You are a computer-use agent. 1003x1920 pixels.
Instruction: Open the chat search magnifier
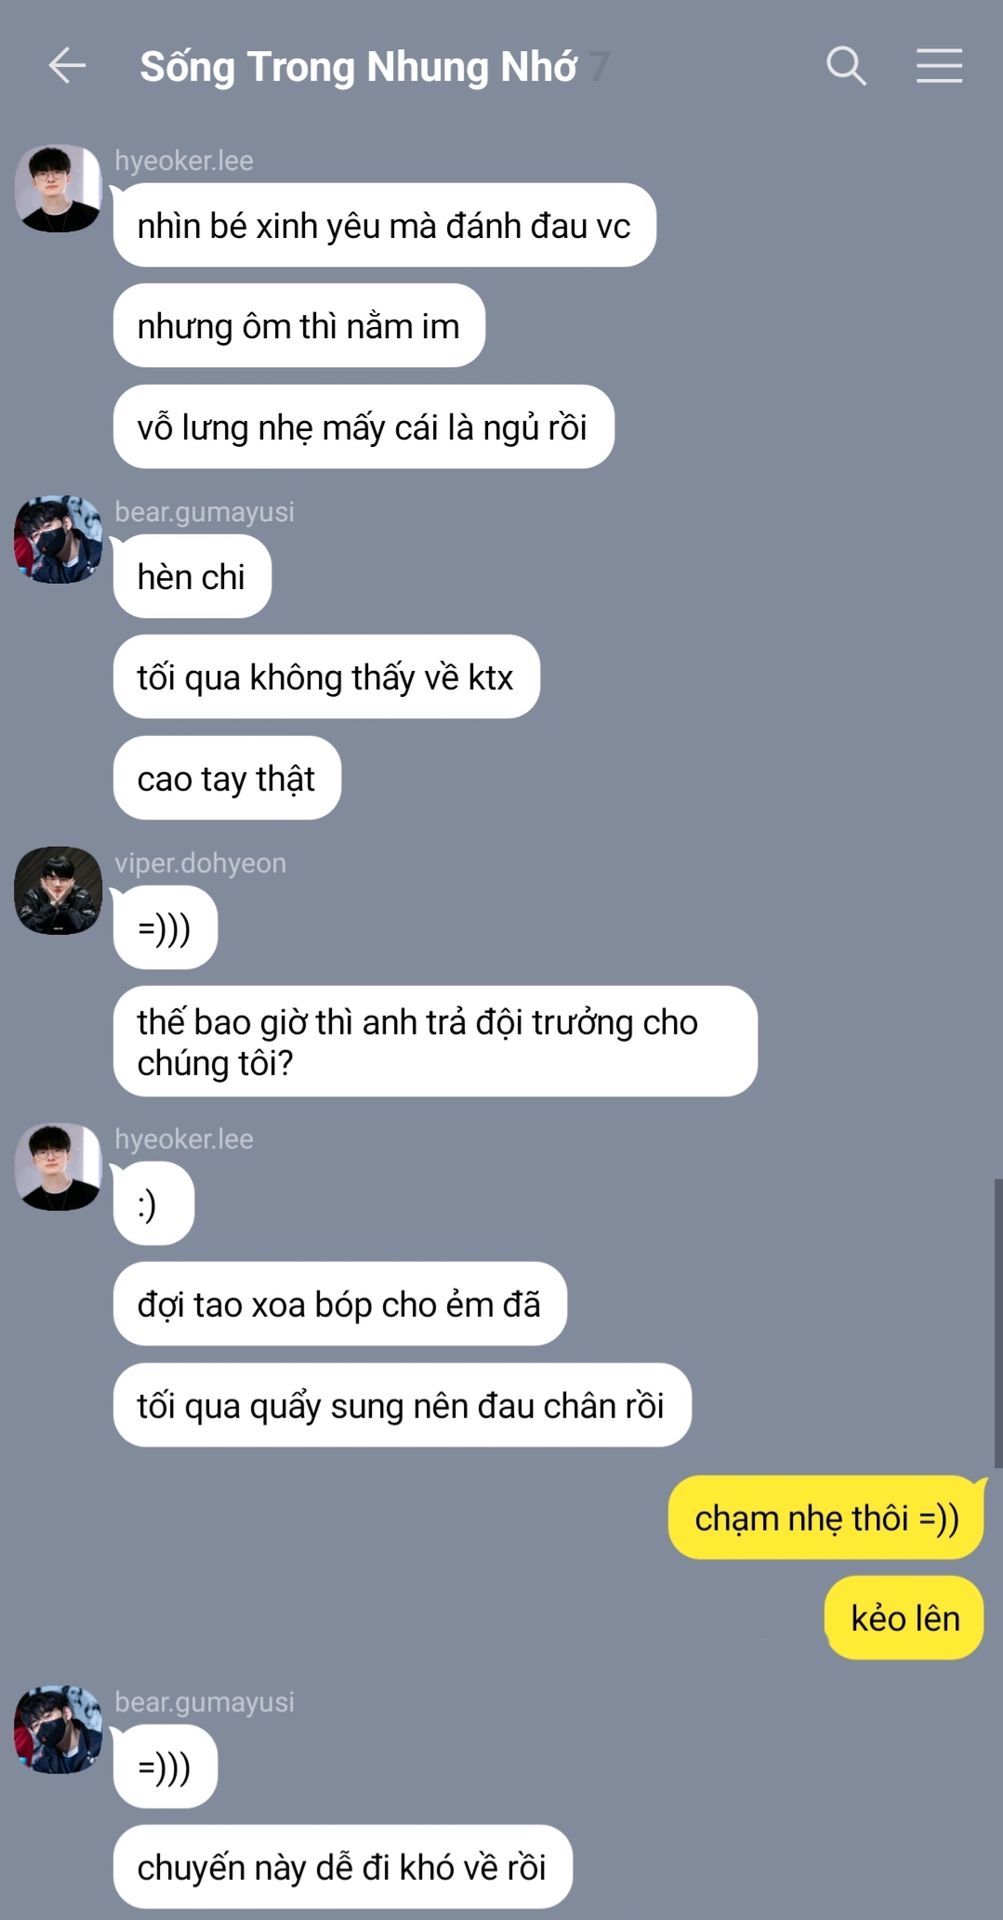[x=846, y=66]
